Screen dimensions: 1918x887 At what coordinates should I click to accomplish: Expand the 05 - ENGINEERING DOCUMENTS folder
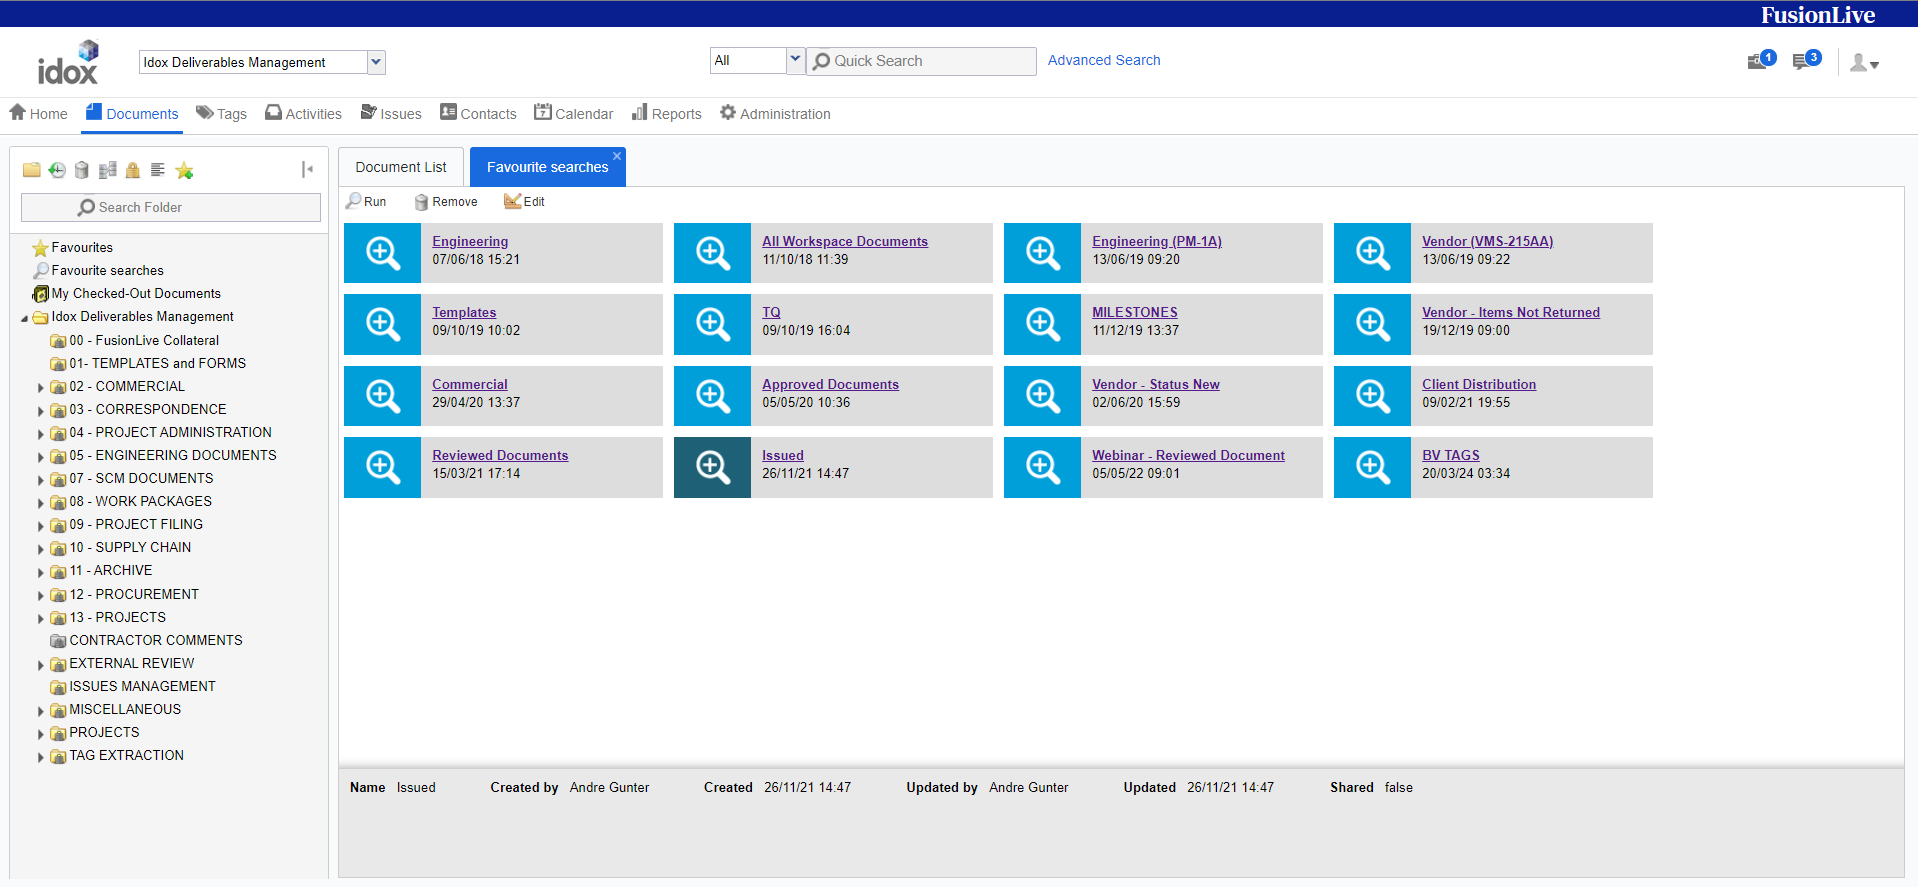click(x=41, y=457)
